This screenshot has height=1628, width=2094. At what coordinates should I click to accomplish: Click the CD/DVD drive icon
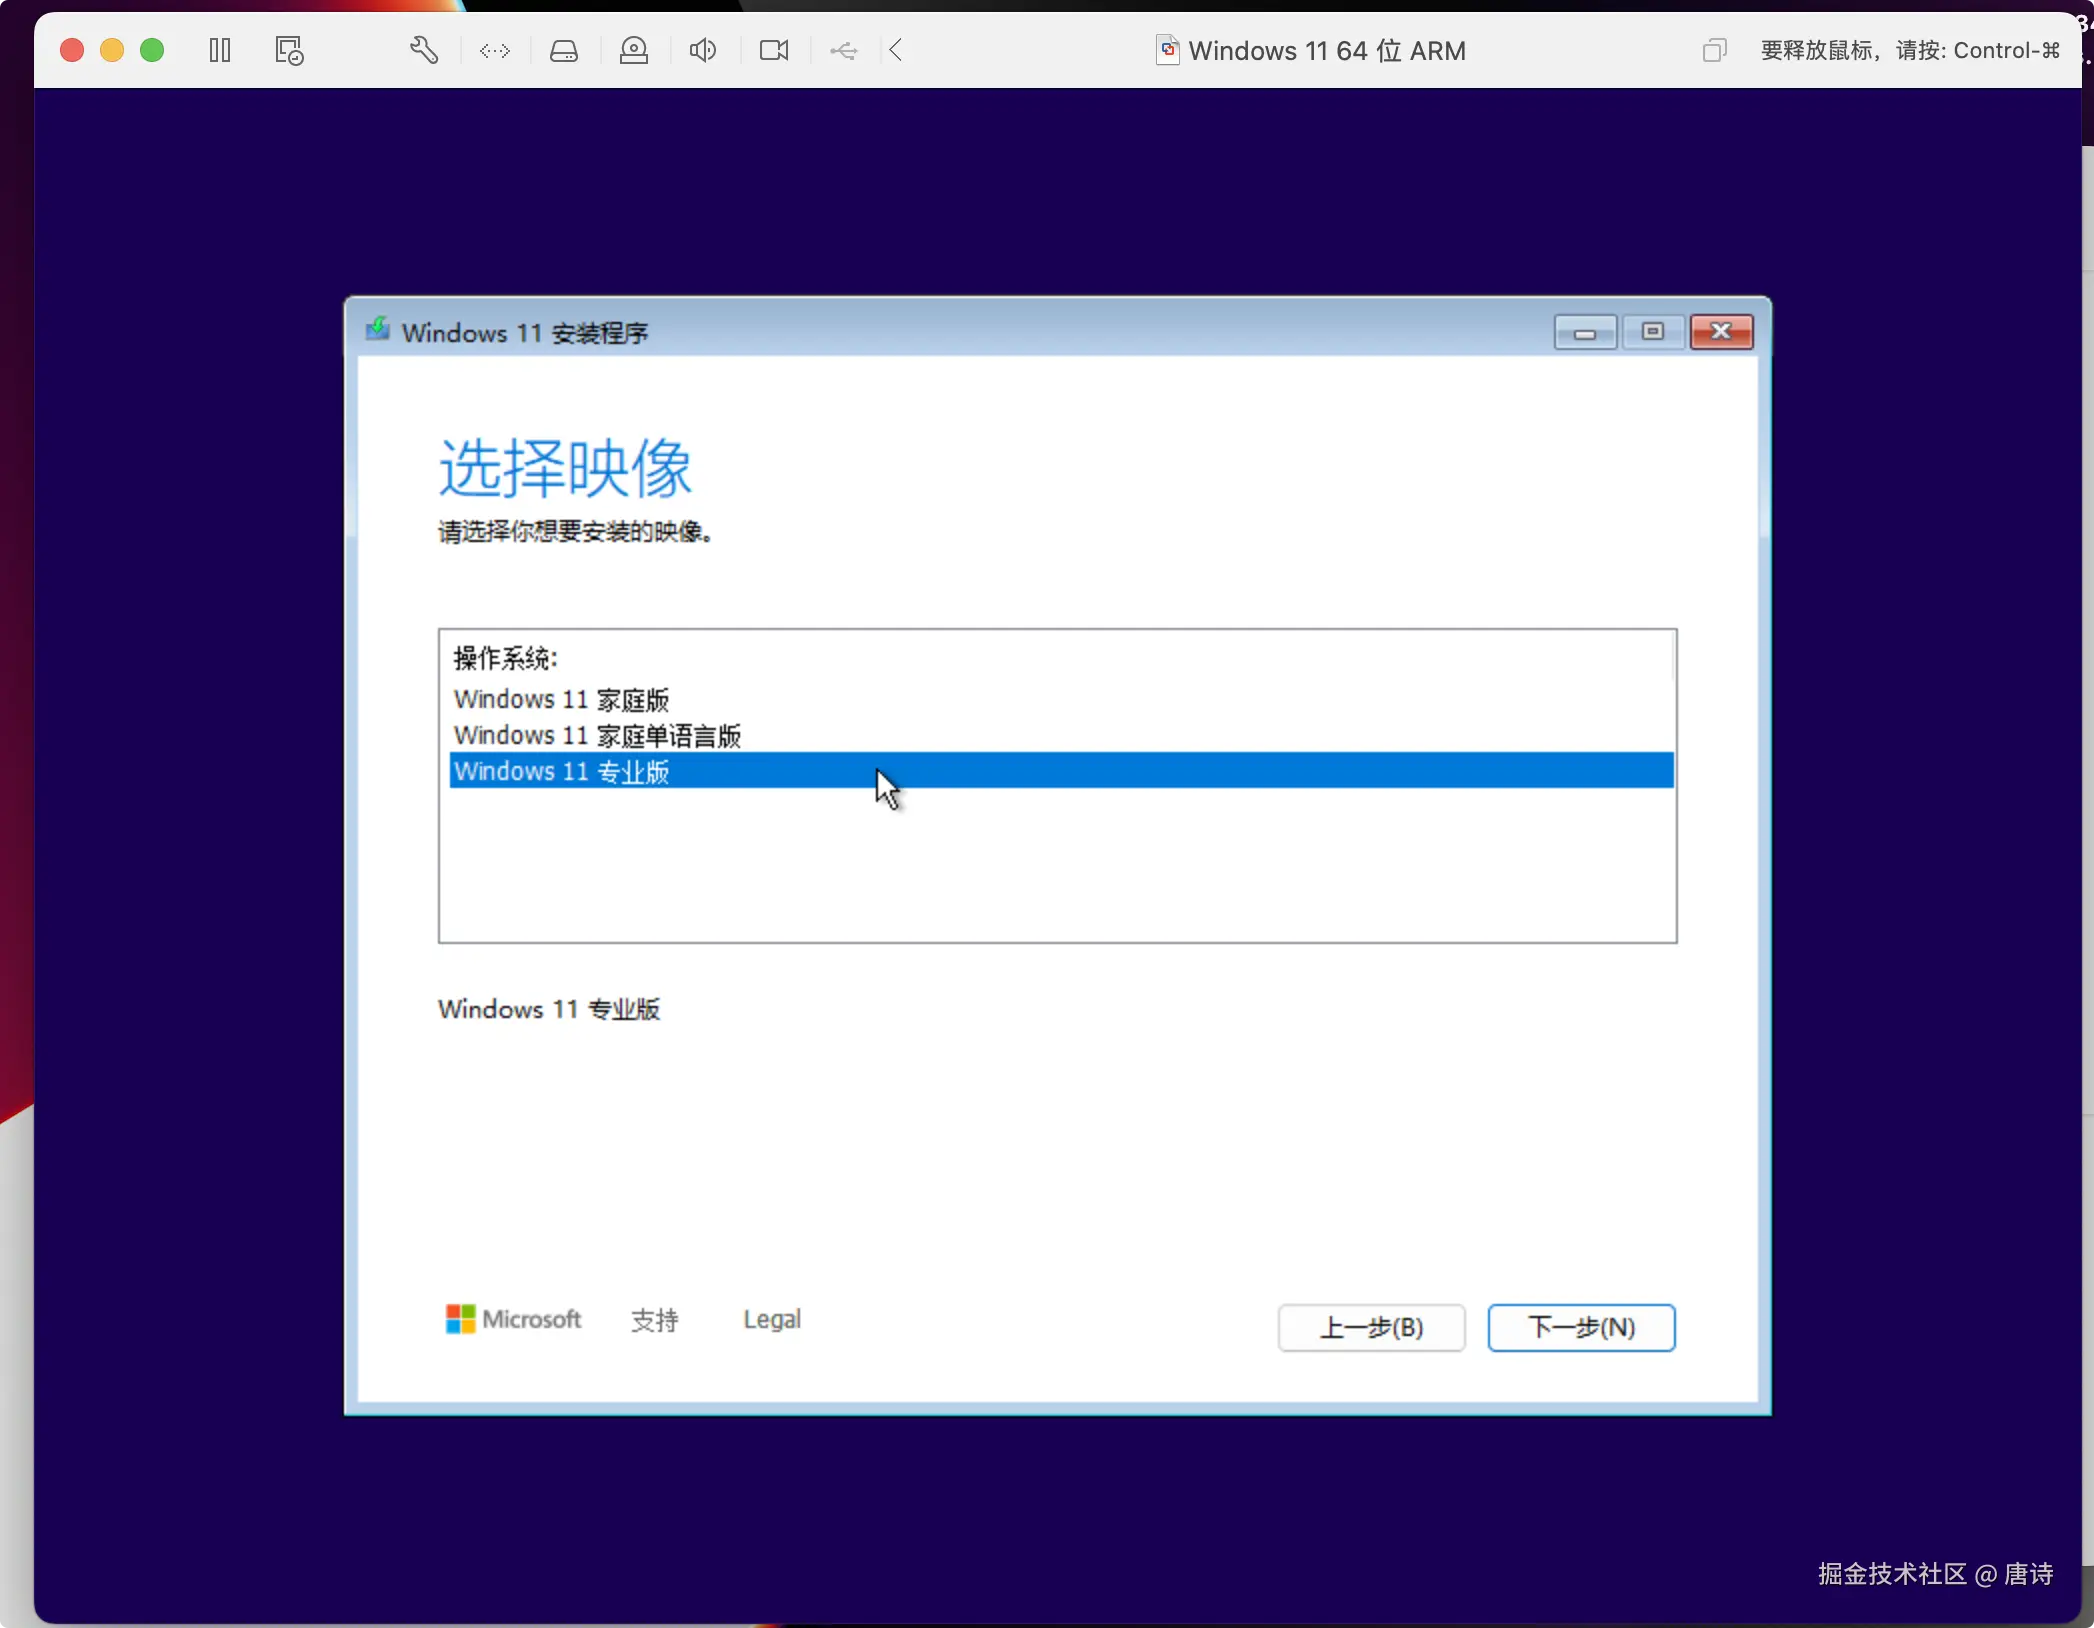click(x=634, y=50)
